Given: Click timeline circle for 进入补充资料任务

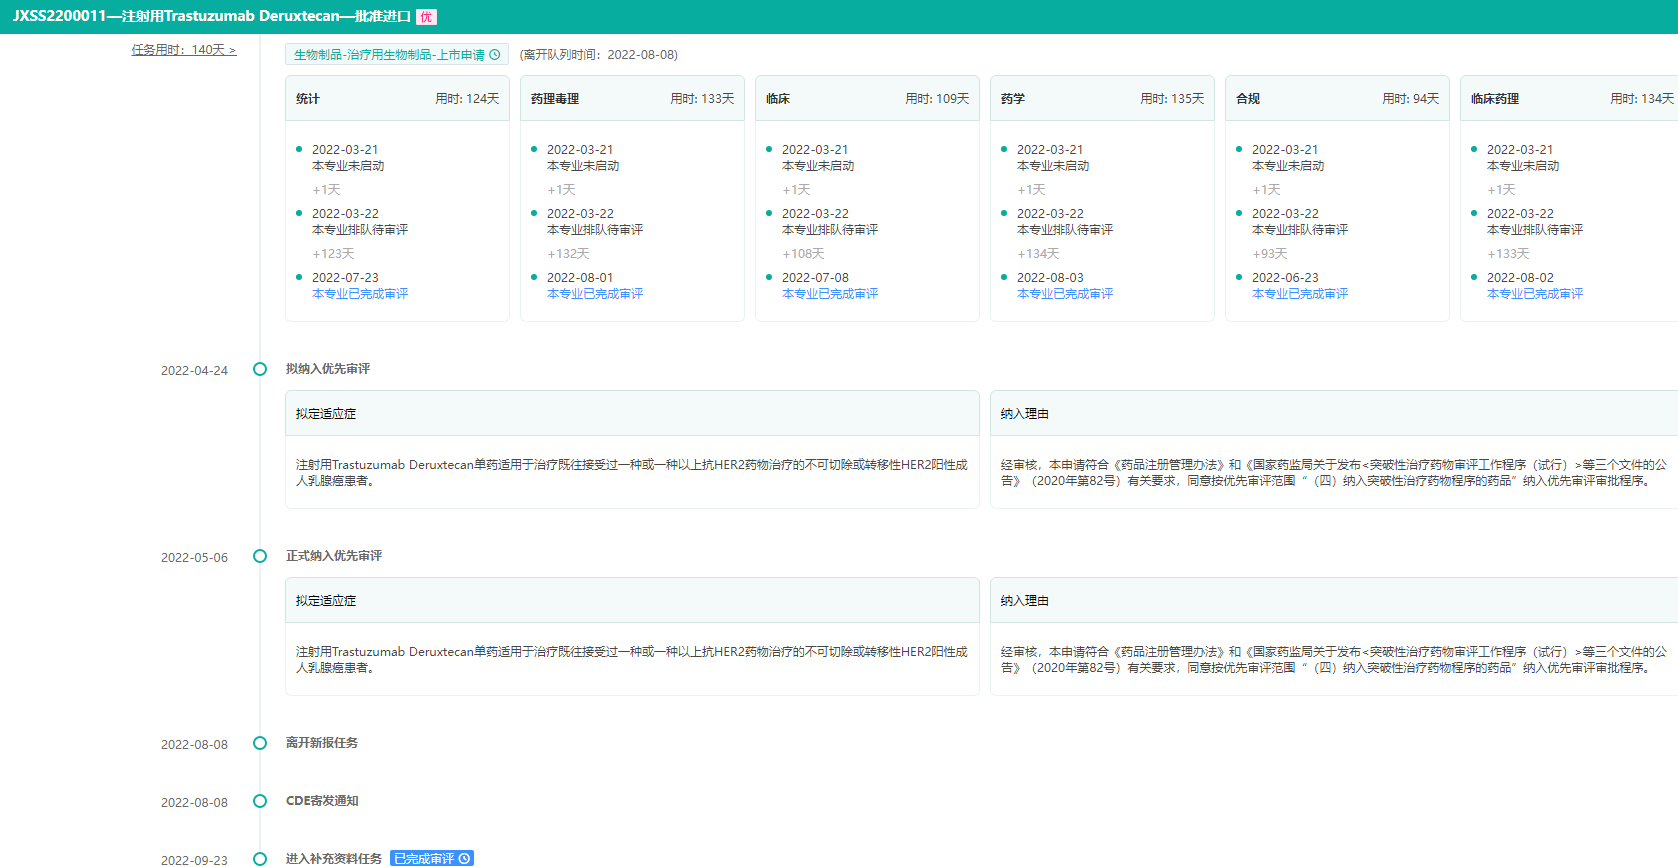Looking at the screenshot, I should [260, 859].
